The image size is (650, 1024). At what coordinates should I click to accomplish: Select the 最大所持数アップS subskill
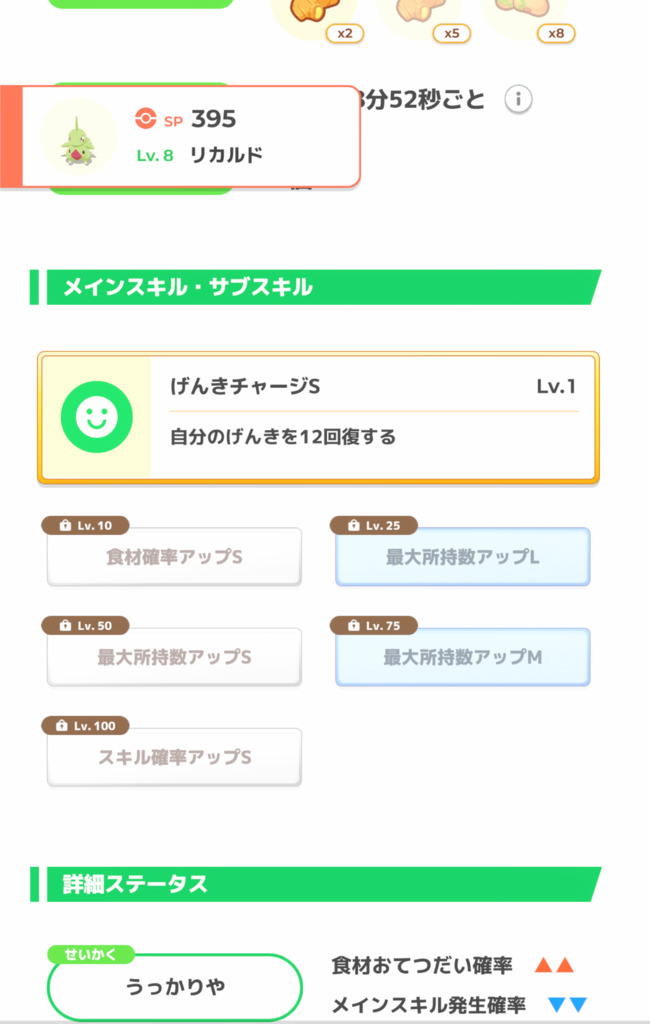174,657
